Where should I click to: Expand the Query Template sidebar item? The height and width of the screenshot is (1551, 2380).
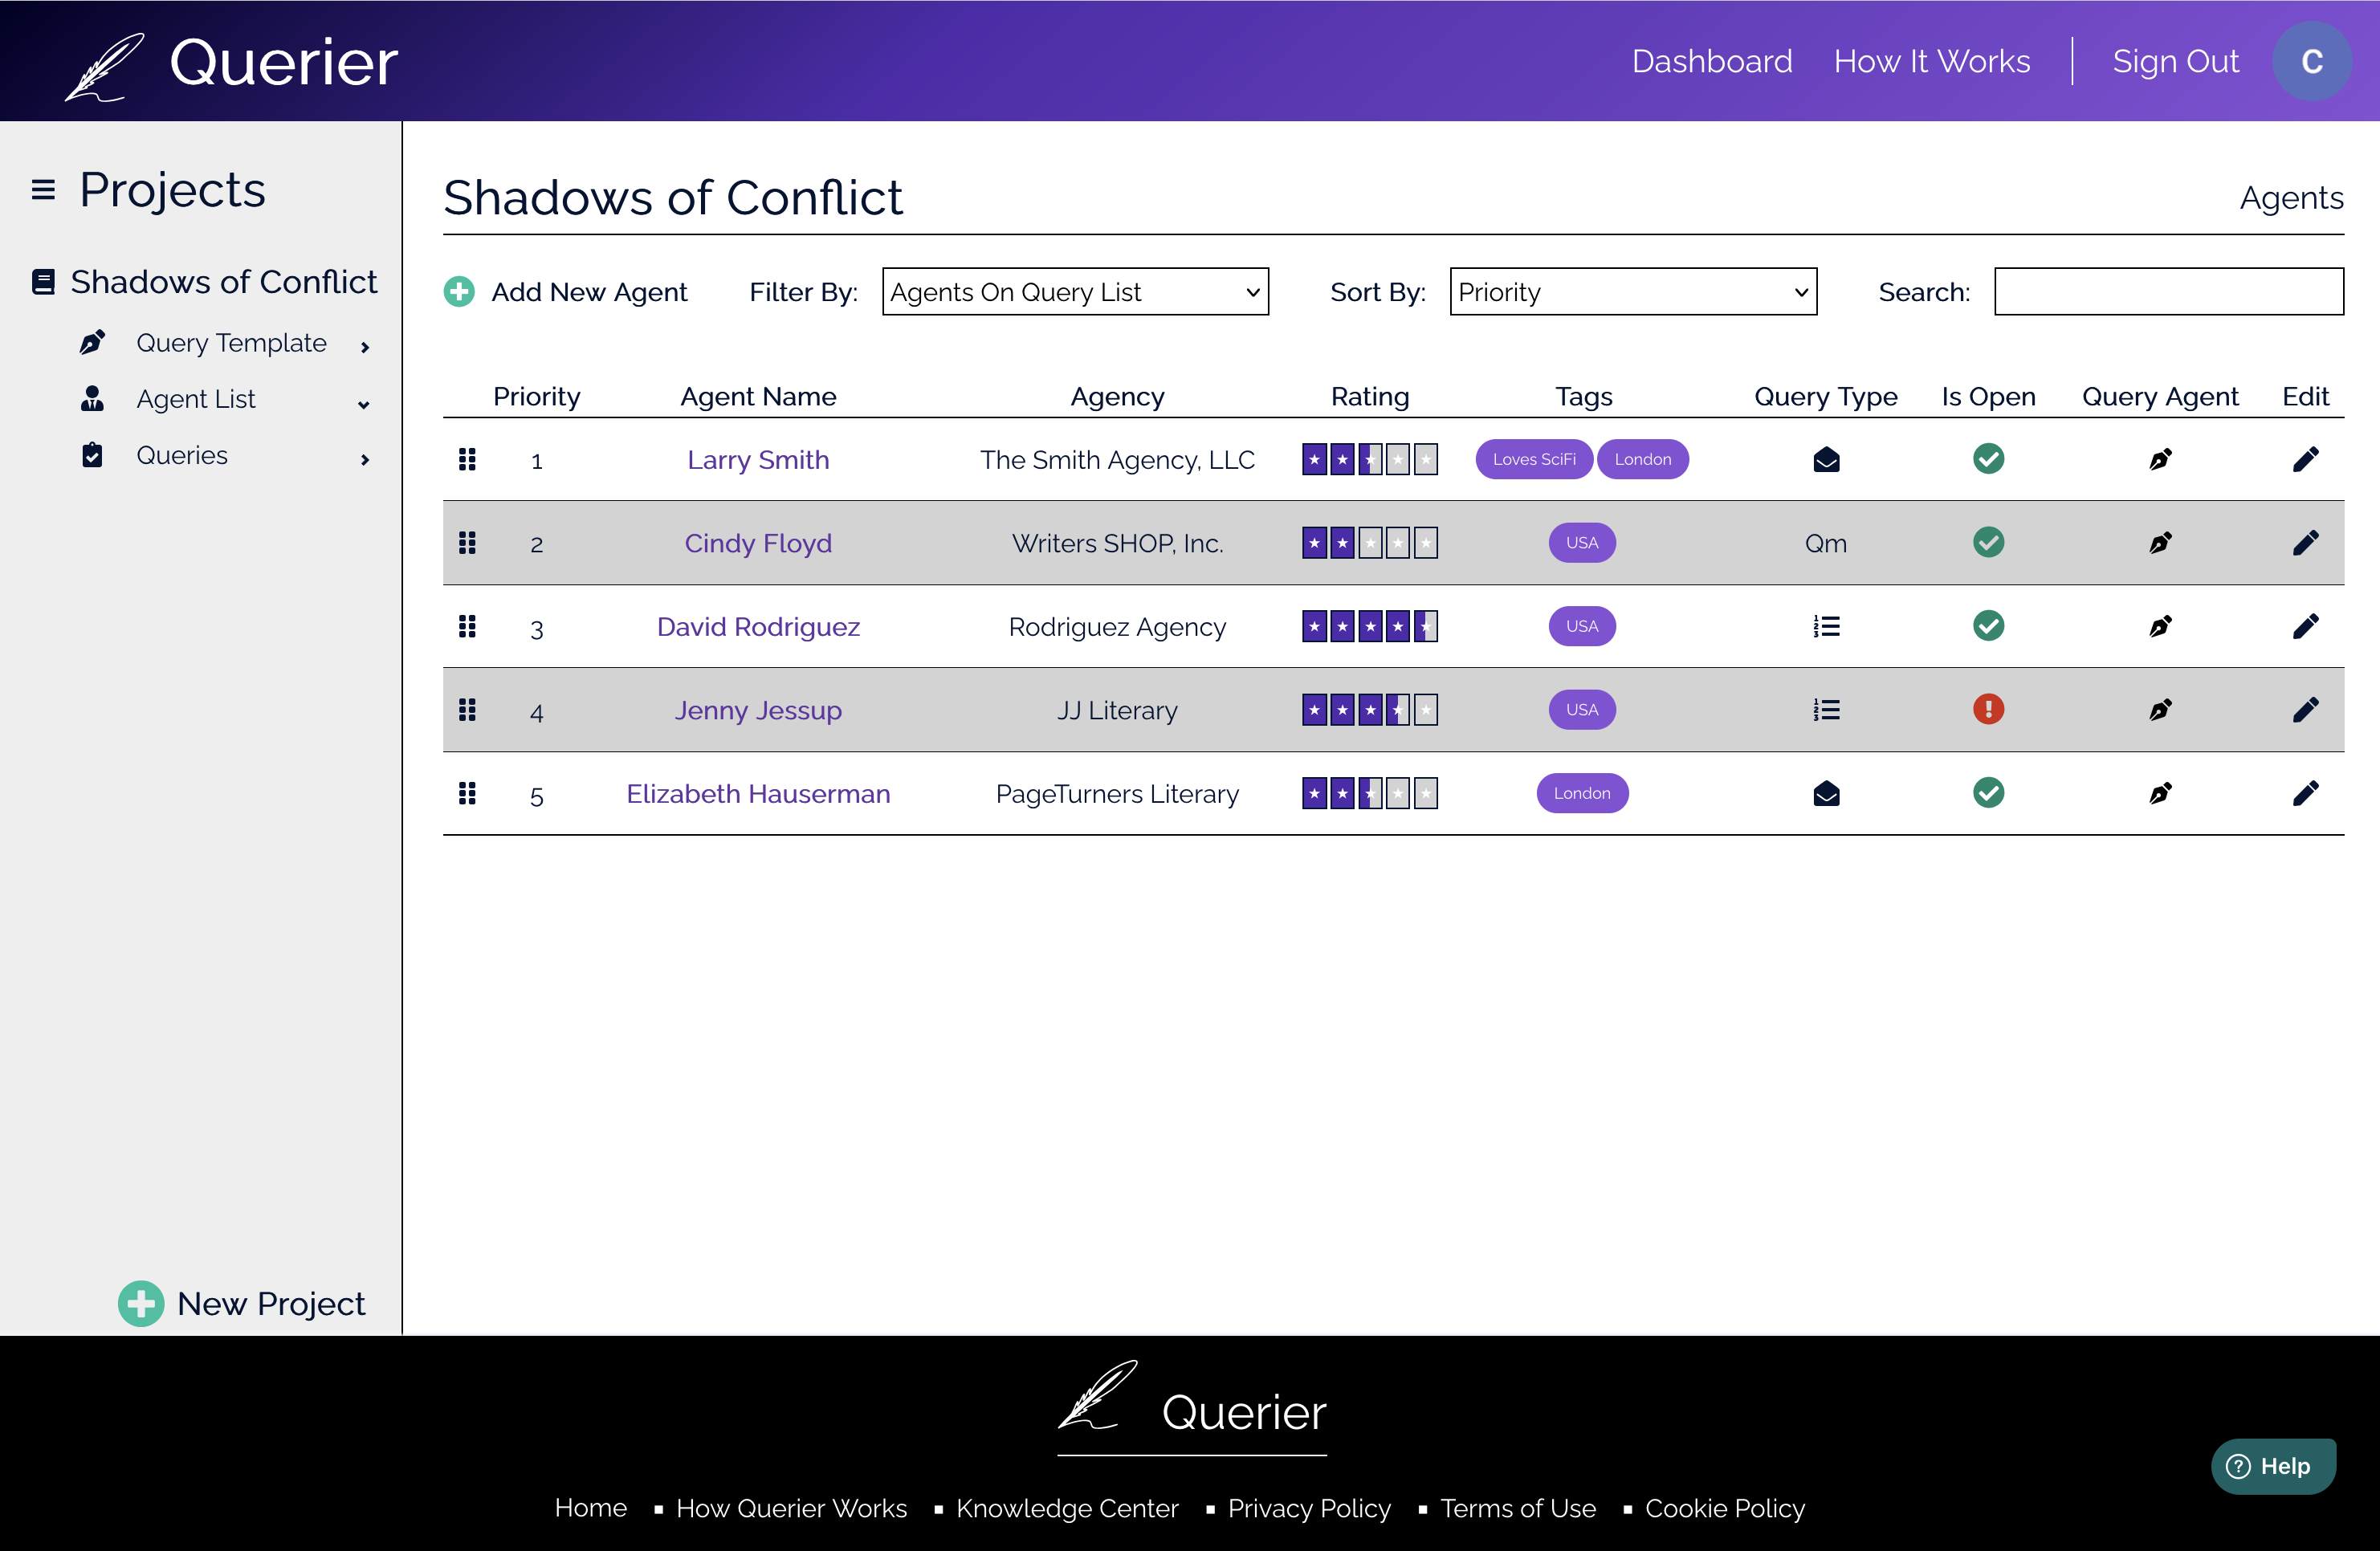pyautogui.click(x=231, y=343)
